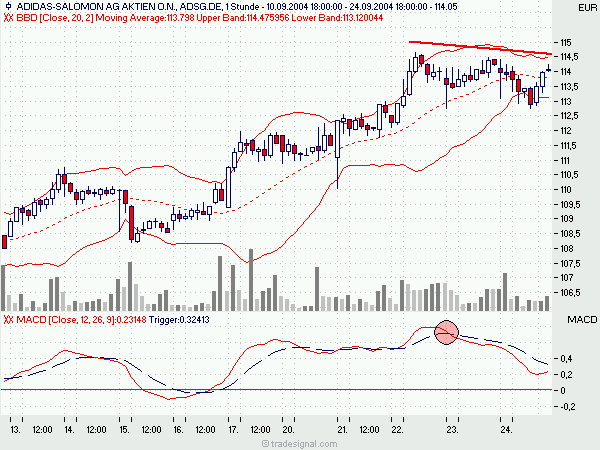
Task: Click the 106,5 price axis label
Action: [570, 293]
